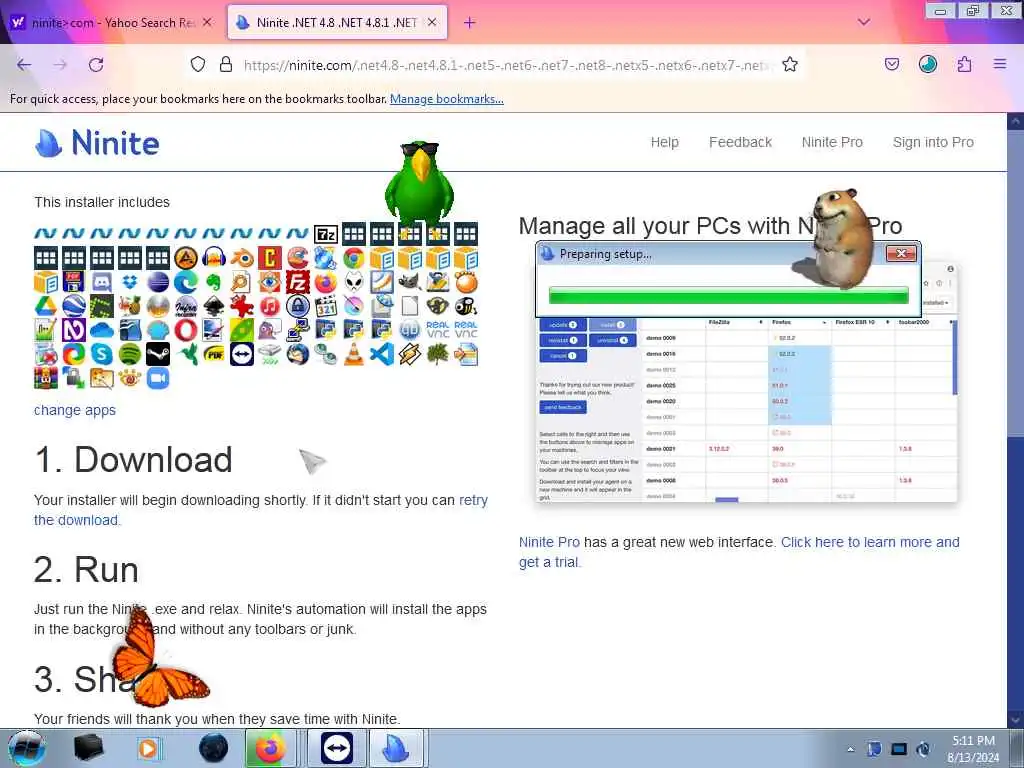The height and width of the screenshot is (768, 1024).
Task: Switch to the Yahoo Search Results tab
Action: click(x=112, y=22)
